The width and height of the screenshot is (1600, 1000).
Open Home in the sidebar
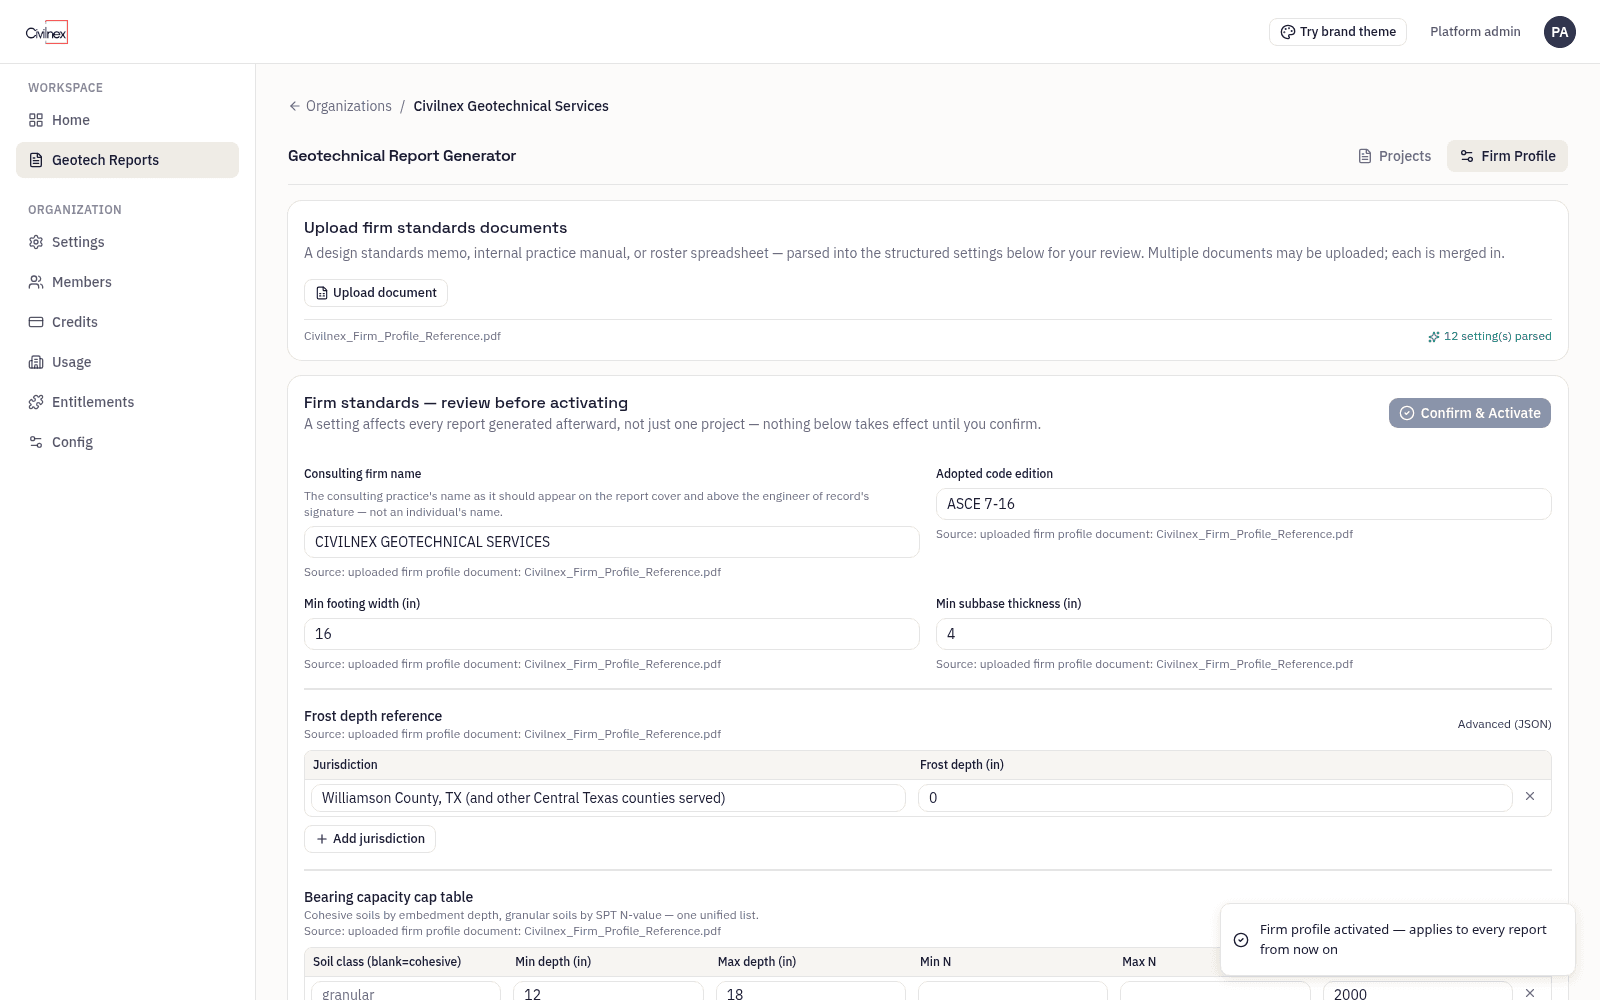[x=127, y=120]
